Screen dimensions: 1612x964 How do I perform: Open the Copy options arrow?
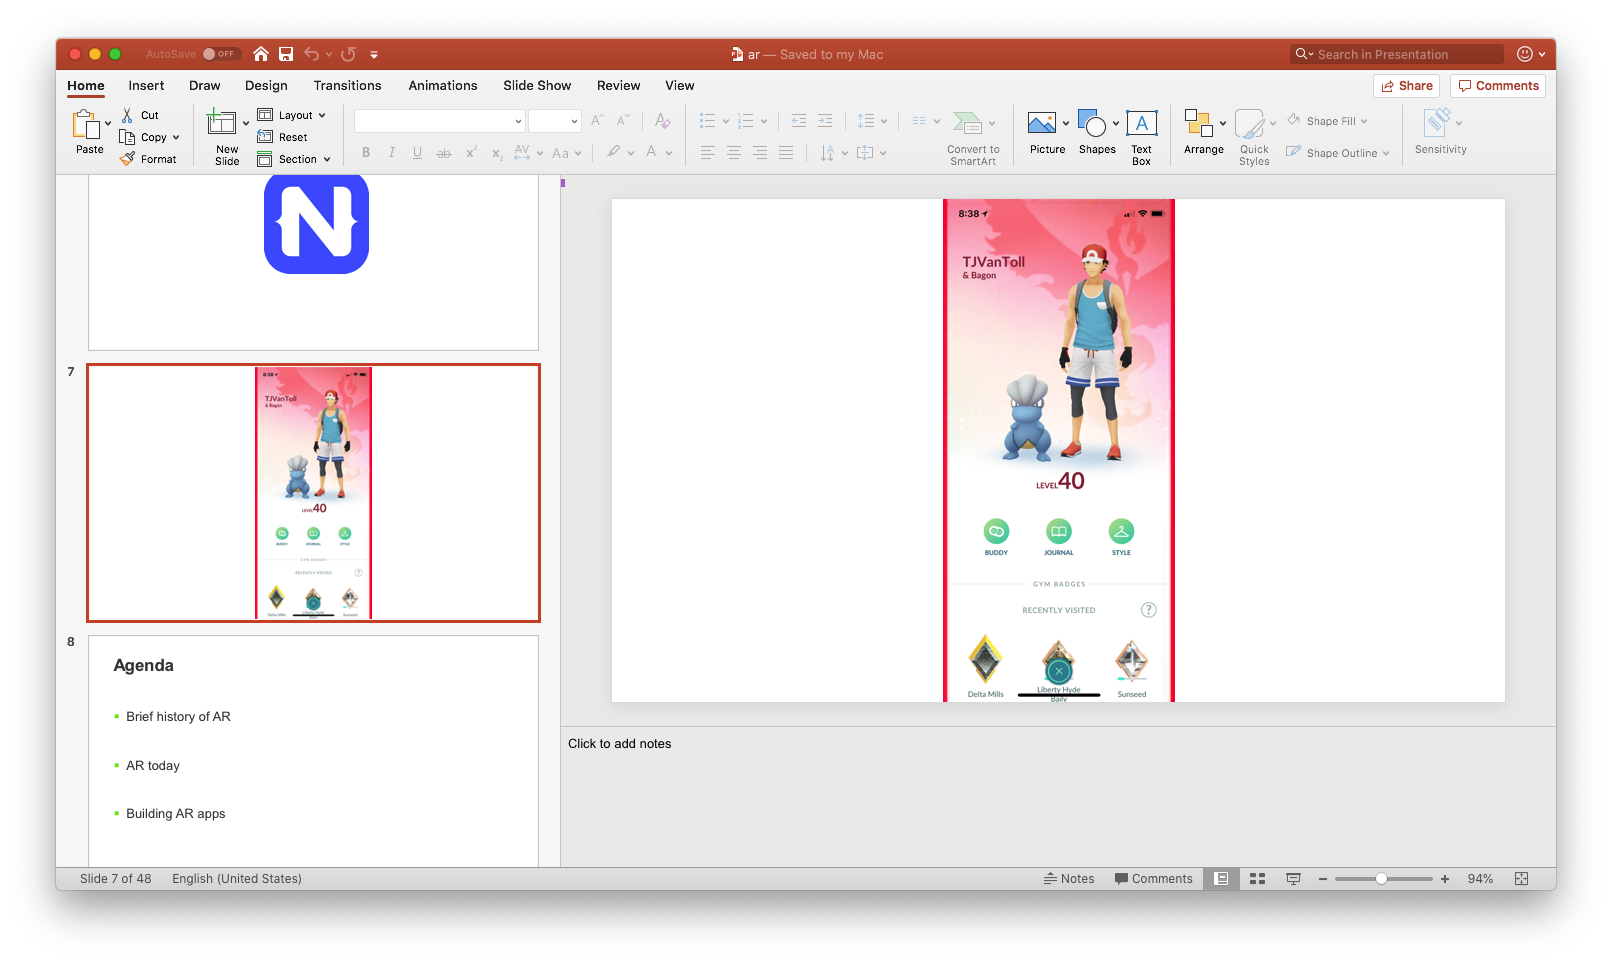176,137
